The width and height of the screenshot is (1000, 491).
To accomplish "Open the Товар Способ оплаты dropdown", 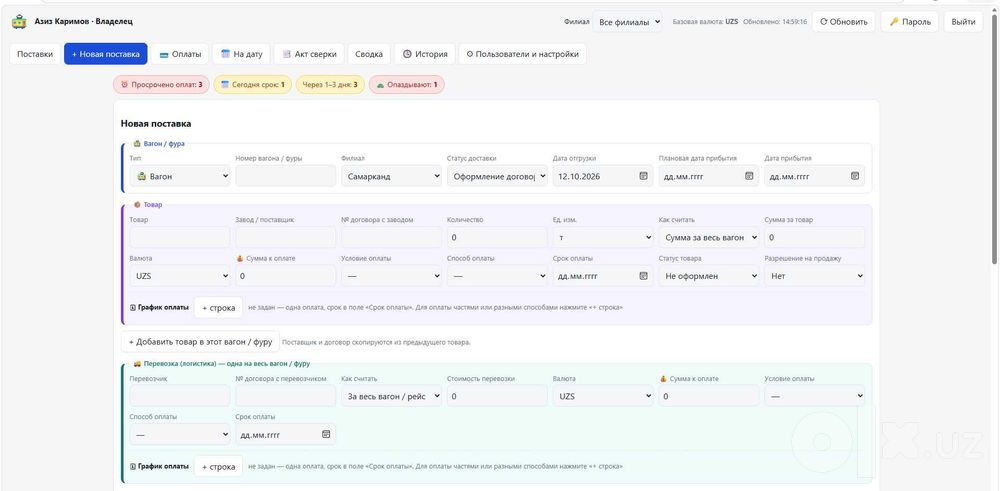I will 497,276.
